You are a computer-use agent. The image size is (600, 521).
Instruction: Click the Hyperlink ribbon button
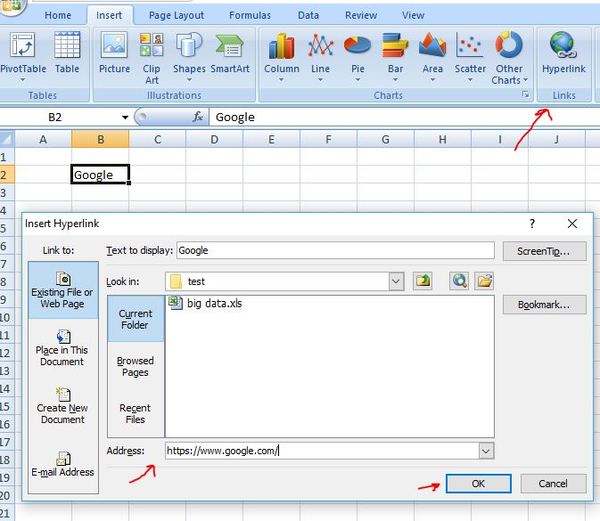(564, 54)
